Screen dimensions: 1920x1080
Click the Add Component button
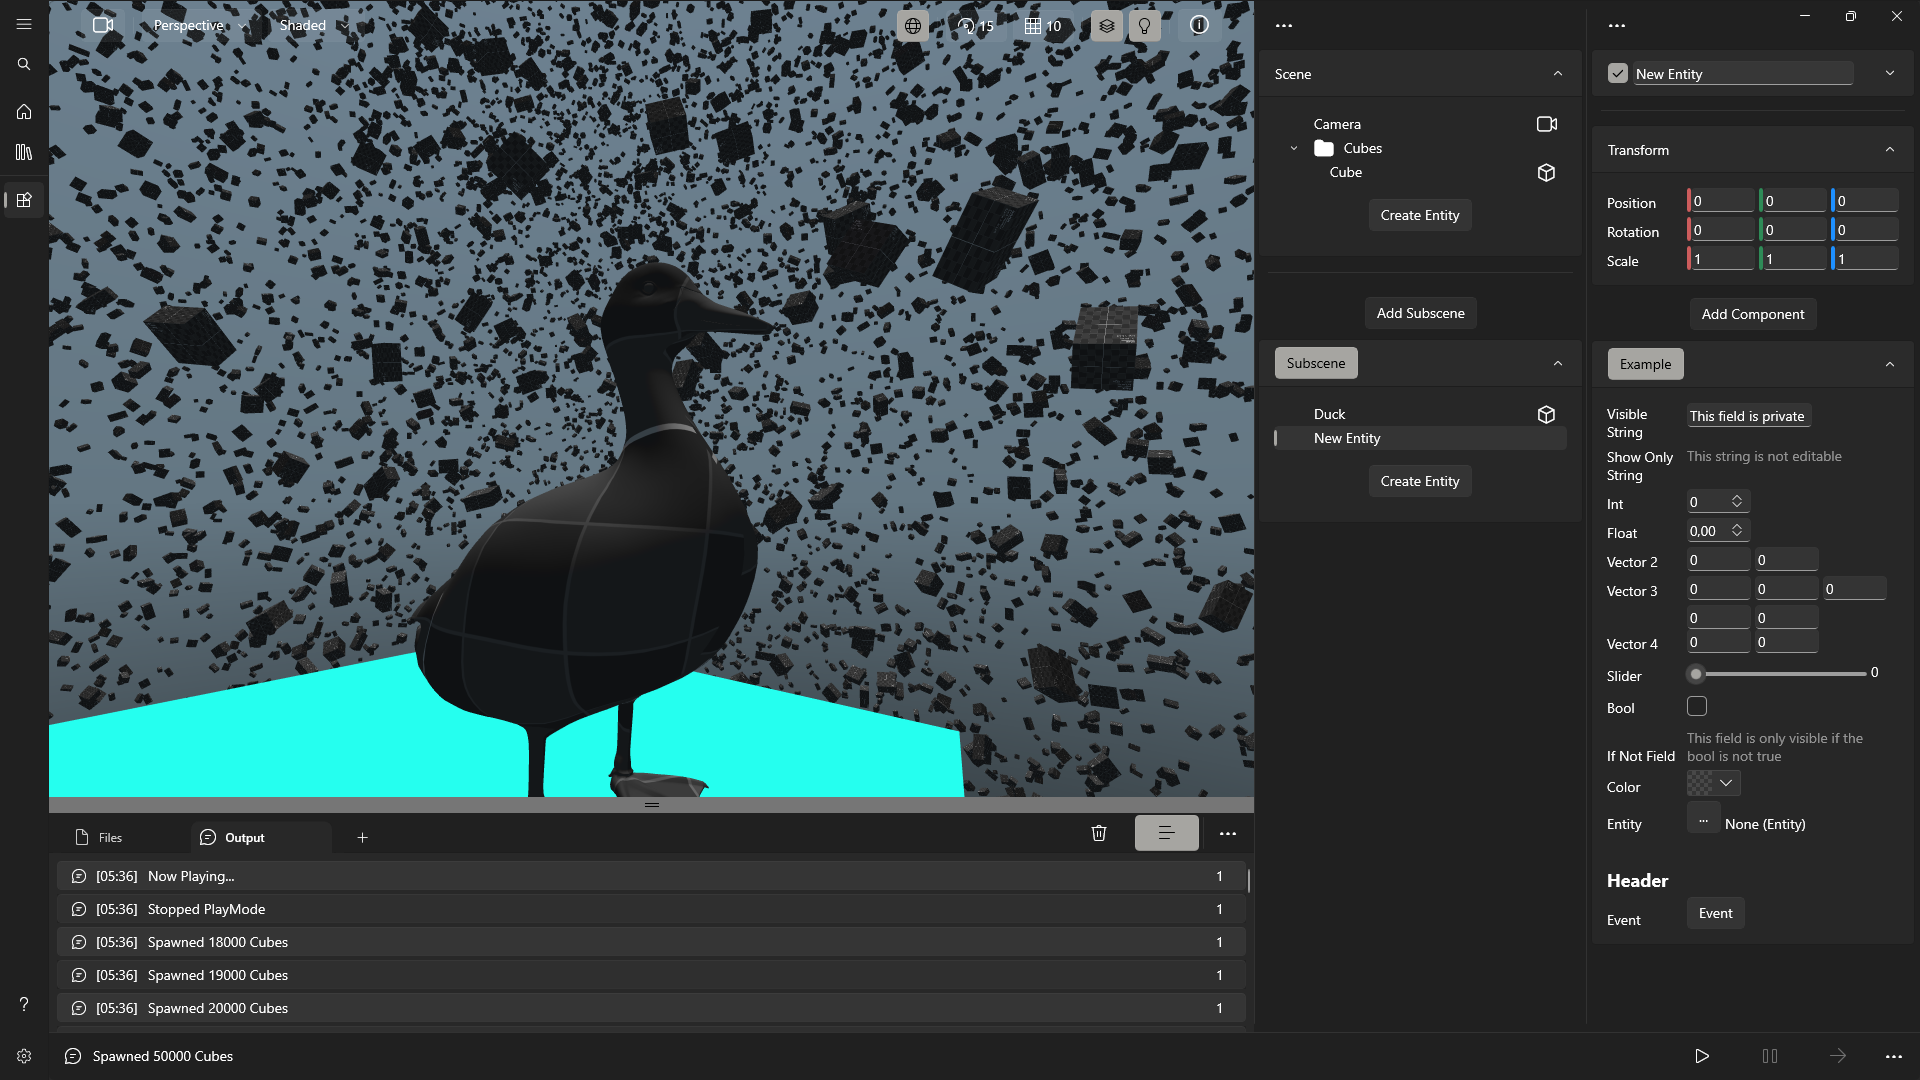pos(1753,315)
